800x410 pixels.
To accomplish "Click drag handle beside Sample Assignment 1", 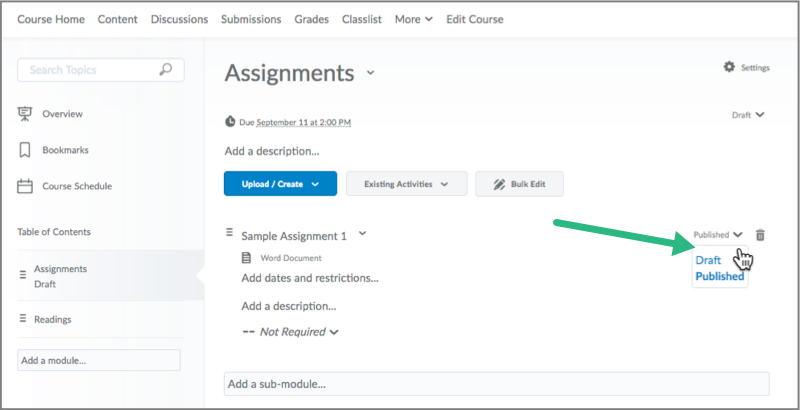I will point(229,233).
